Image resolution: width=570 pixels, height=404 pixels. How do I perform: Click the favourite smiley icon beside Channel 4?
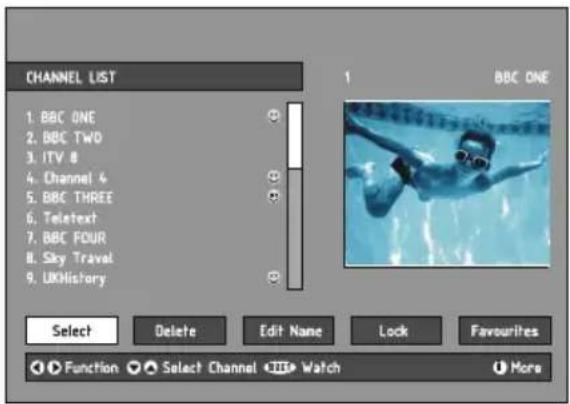point(274,177)
